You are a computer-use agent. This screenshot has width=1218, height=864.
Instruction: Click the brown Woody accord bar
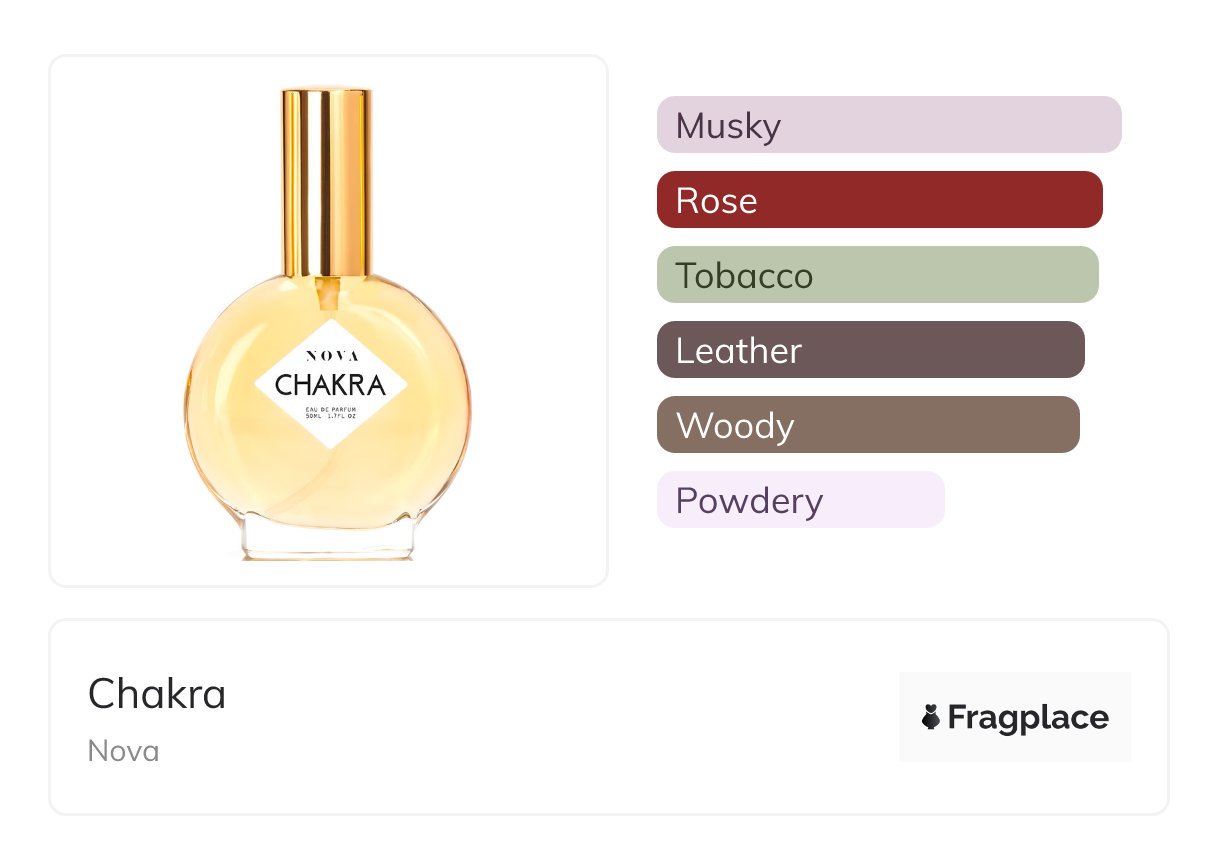(867, 425)
